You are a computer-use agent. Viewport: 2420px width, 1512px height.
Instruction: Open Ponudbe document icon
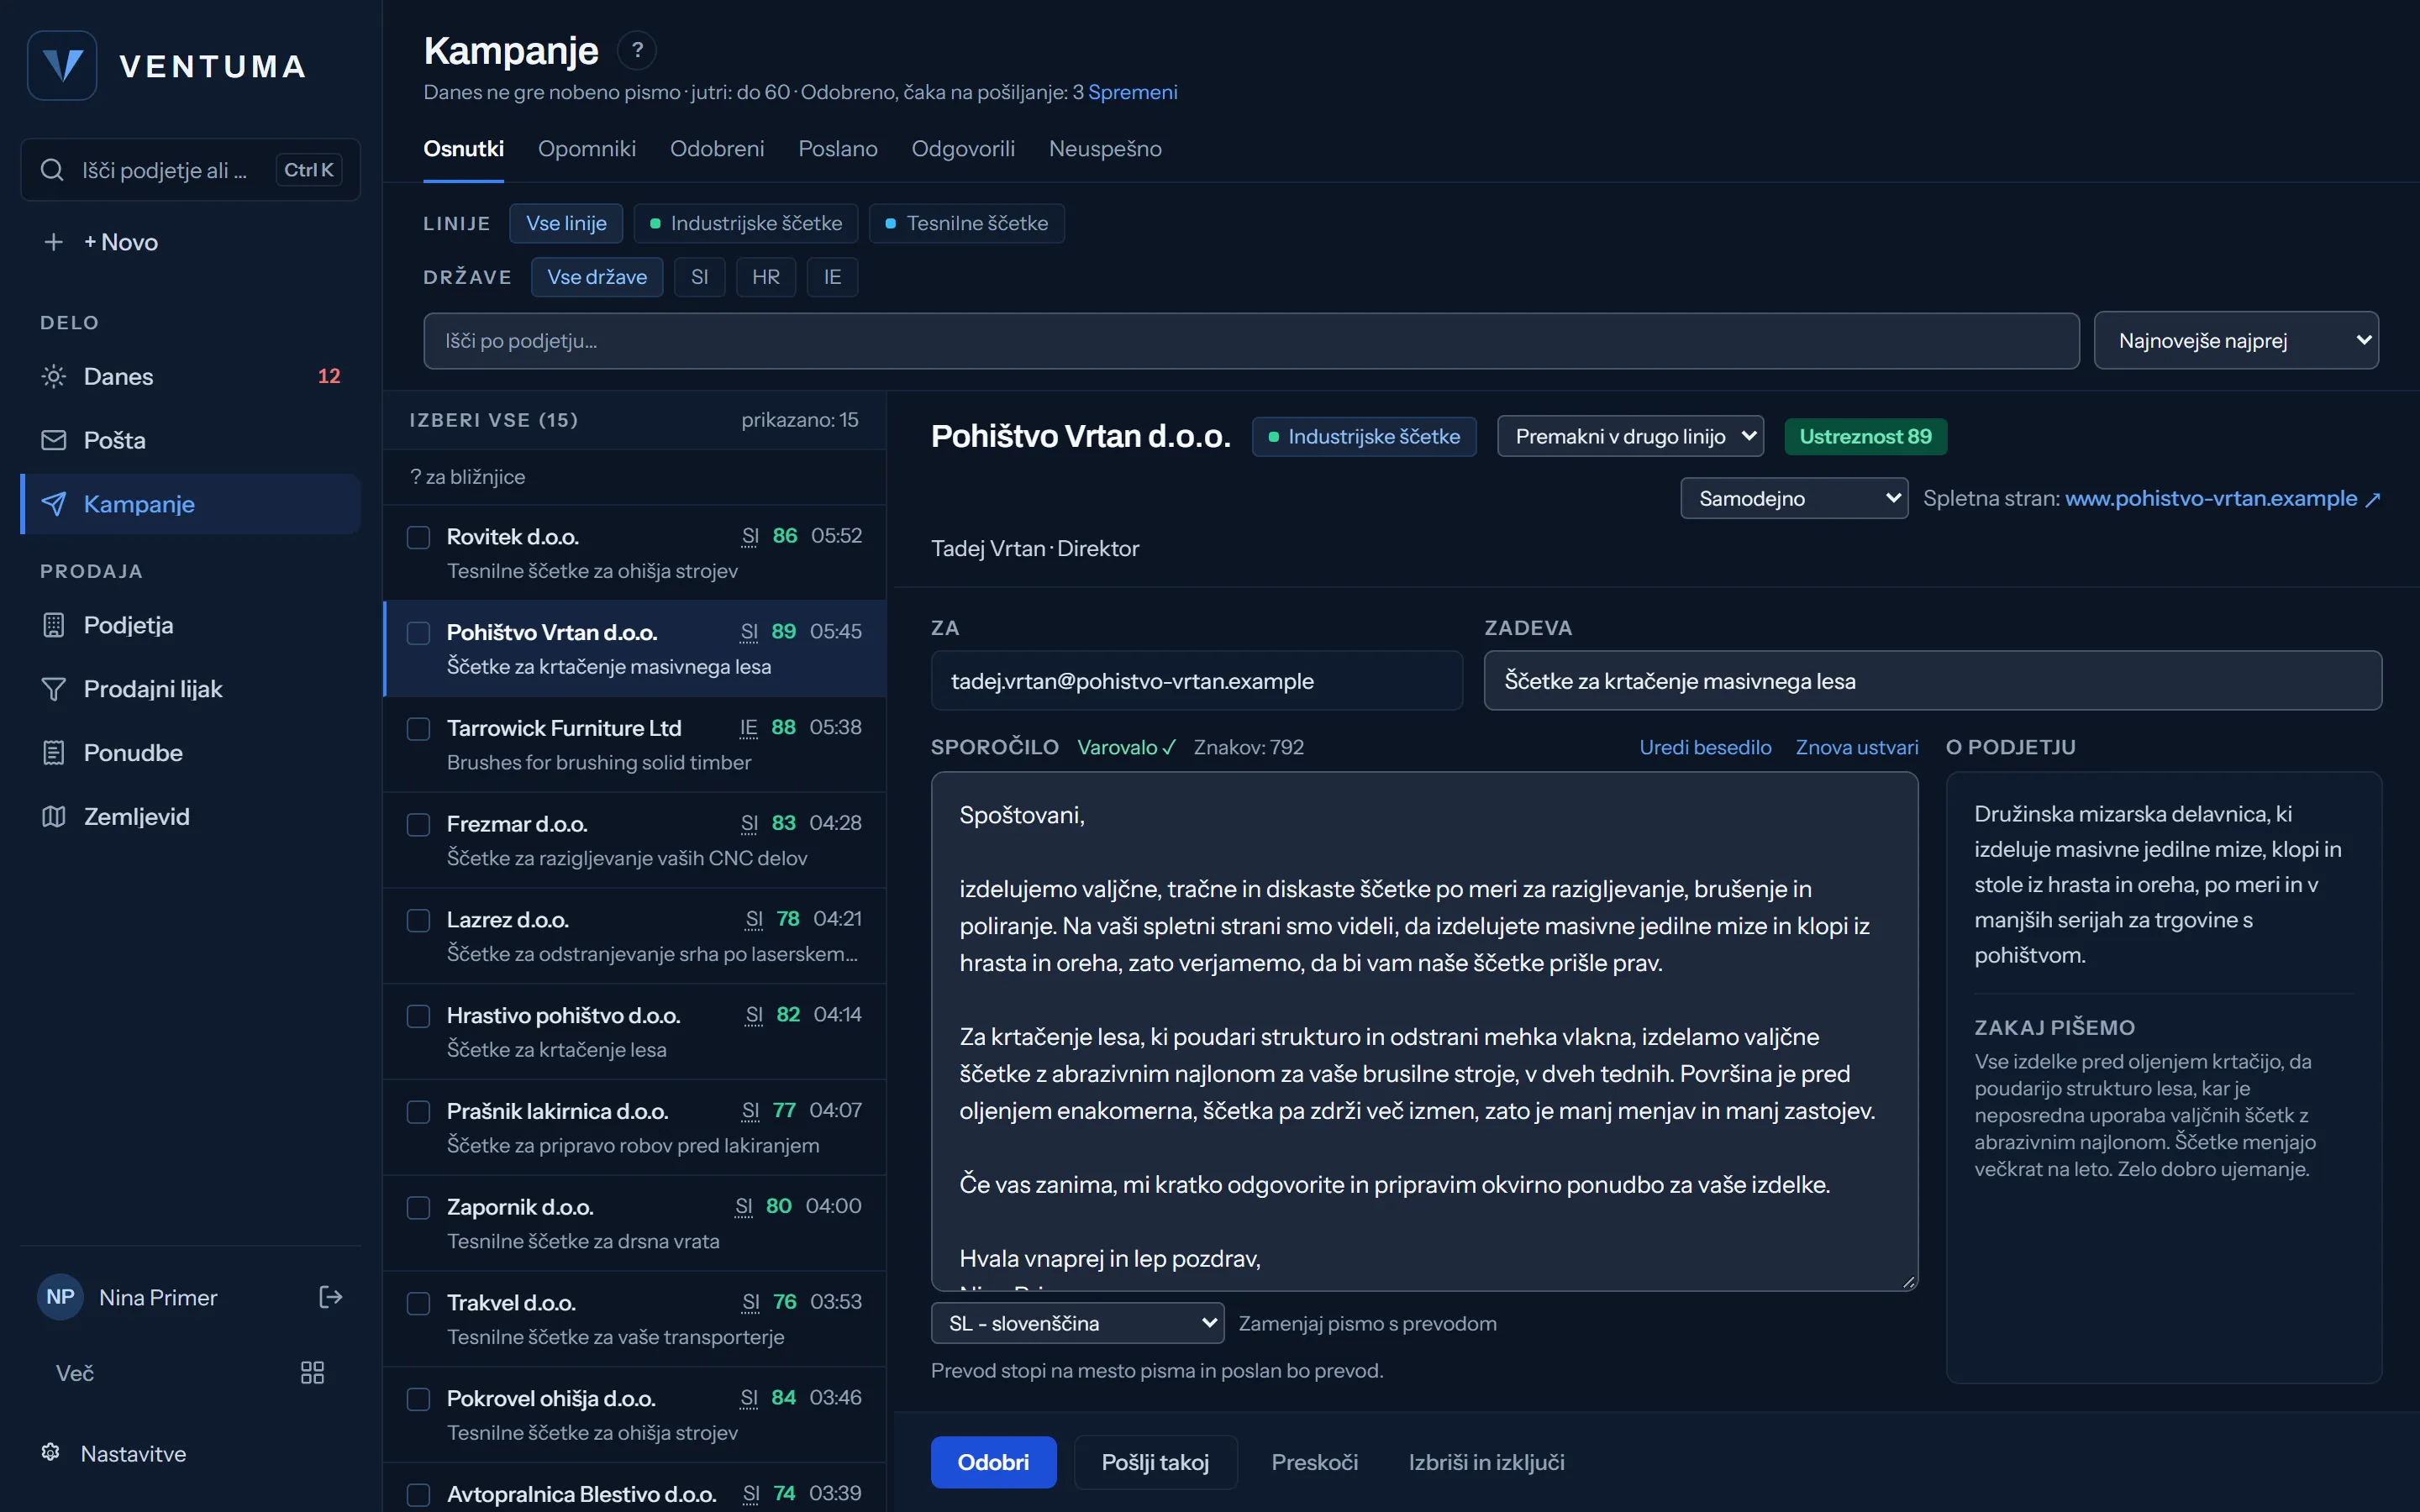[x=54, y=753]
